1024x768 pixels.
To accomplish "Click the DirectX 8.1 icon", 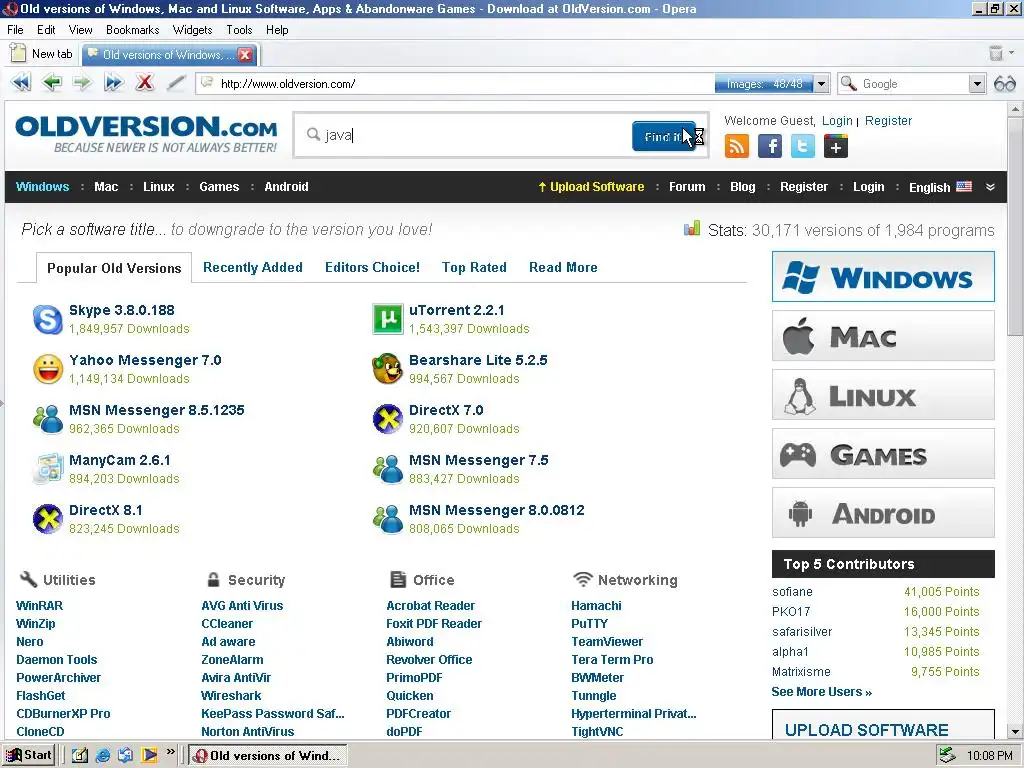I will [x=48, y=519].
